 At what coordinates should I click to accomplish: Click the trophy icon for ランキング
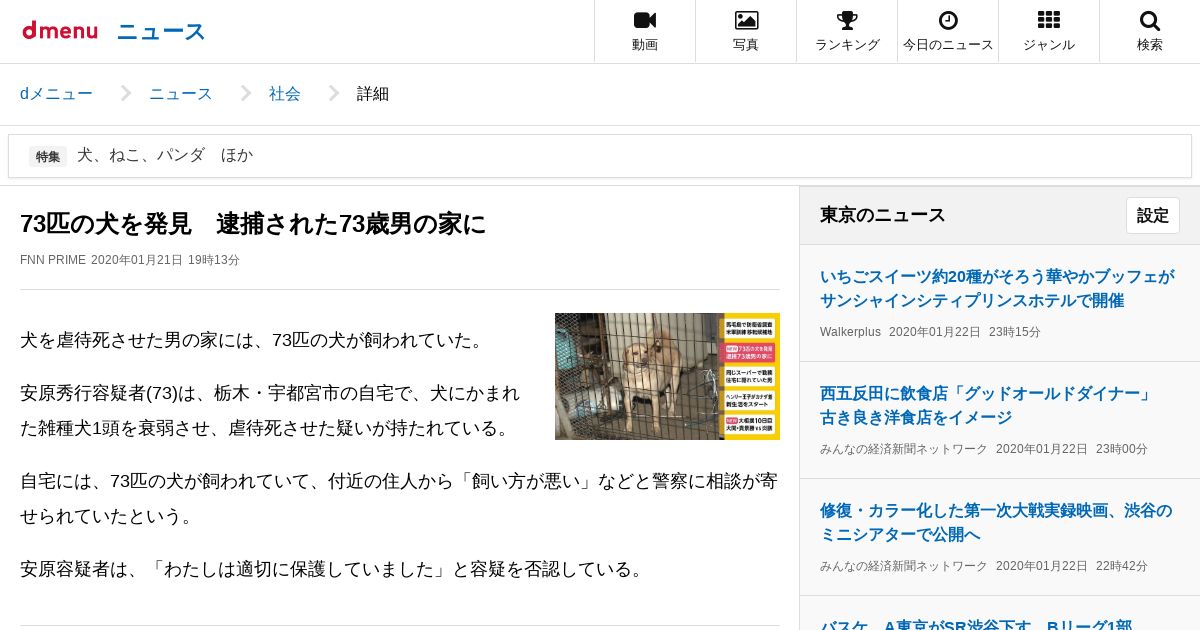pyautogui.click(x=847, y=20)
